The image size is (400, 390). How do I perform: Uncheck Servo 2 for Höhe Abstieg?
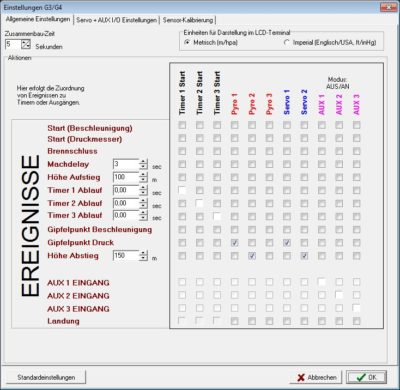pyautogui.click(x=304, y=256)
